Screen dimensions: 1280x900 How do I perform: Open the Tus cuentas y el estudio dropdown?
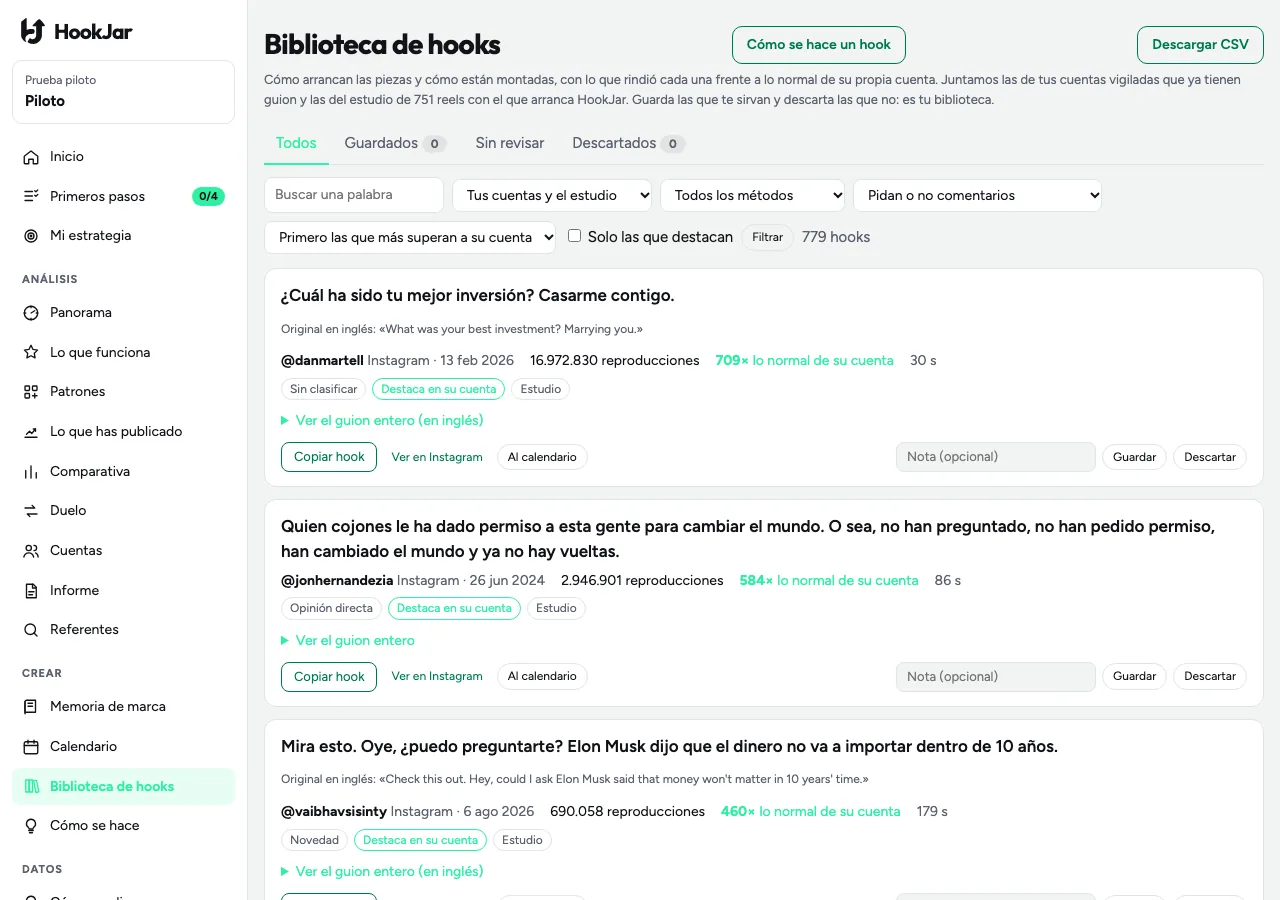pos(552,195)
